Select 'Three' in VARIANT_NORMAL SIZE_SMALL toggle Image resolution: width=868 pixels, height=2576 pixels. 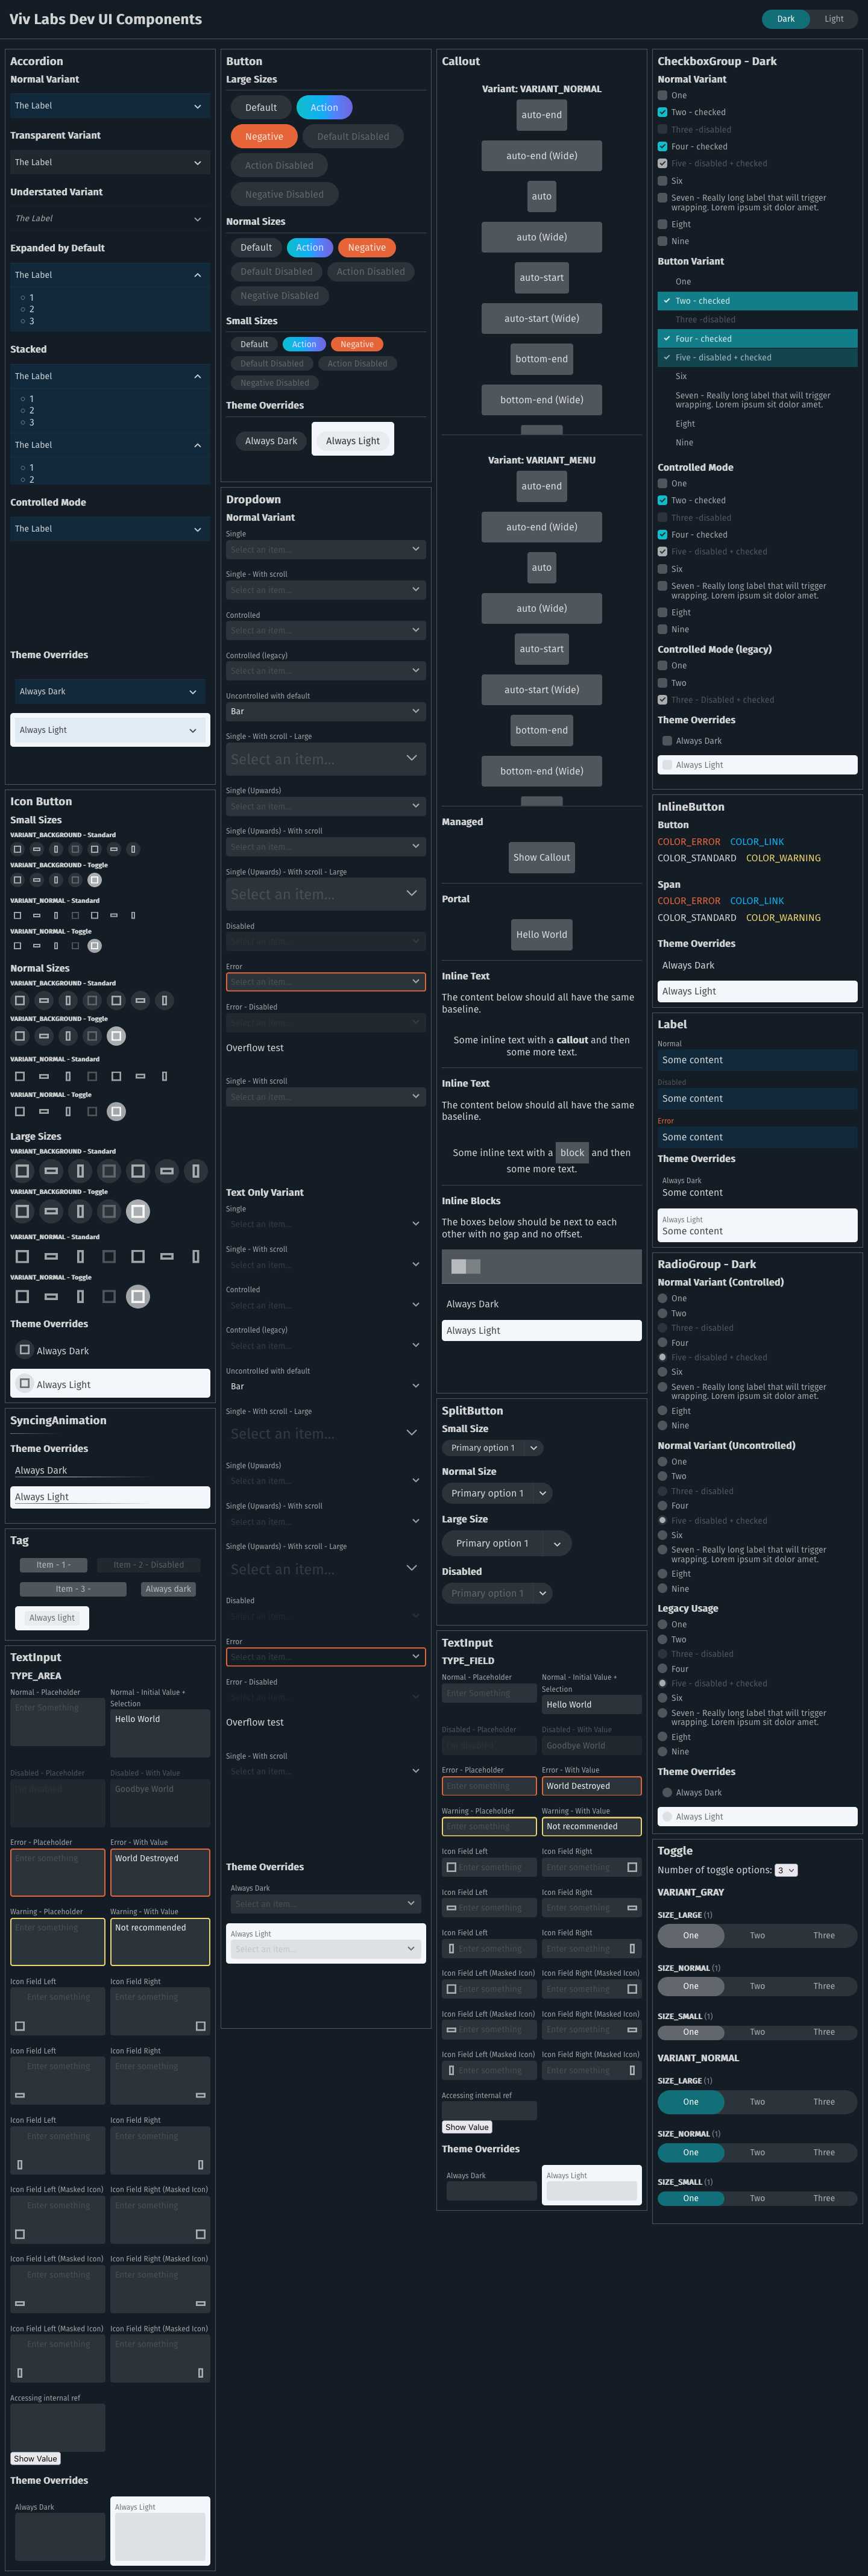[824, 2198]
